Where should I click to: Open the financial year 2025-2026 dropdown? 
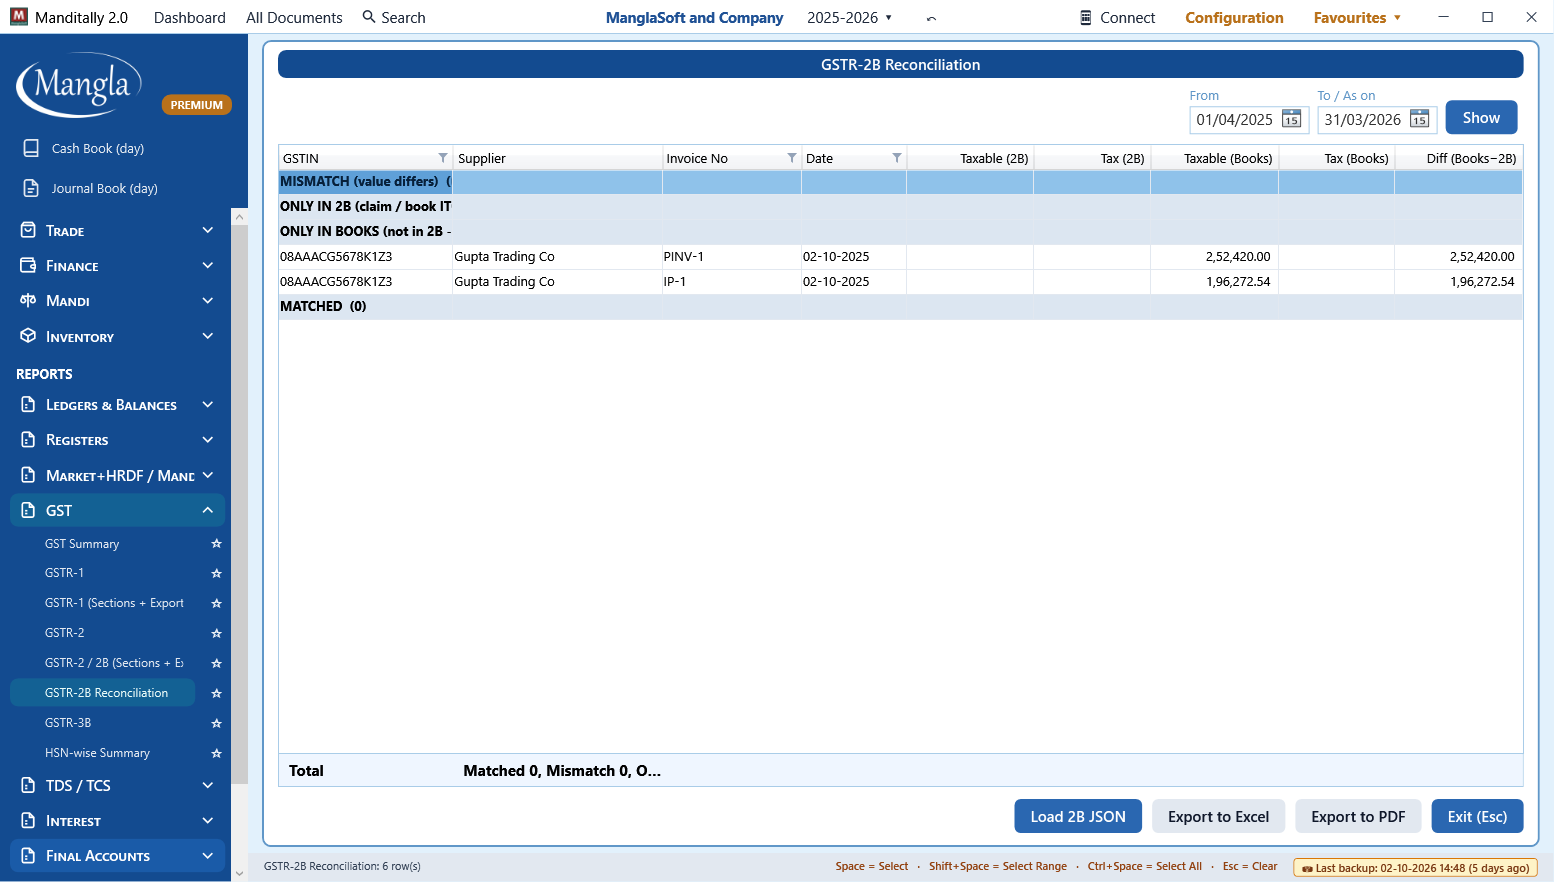coord(850,18)
